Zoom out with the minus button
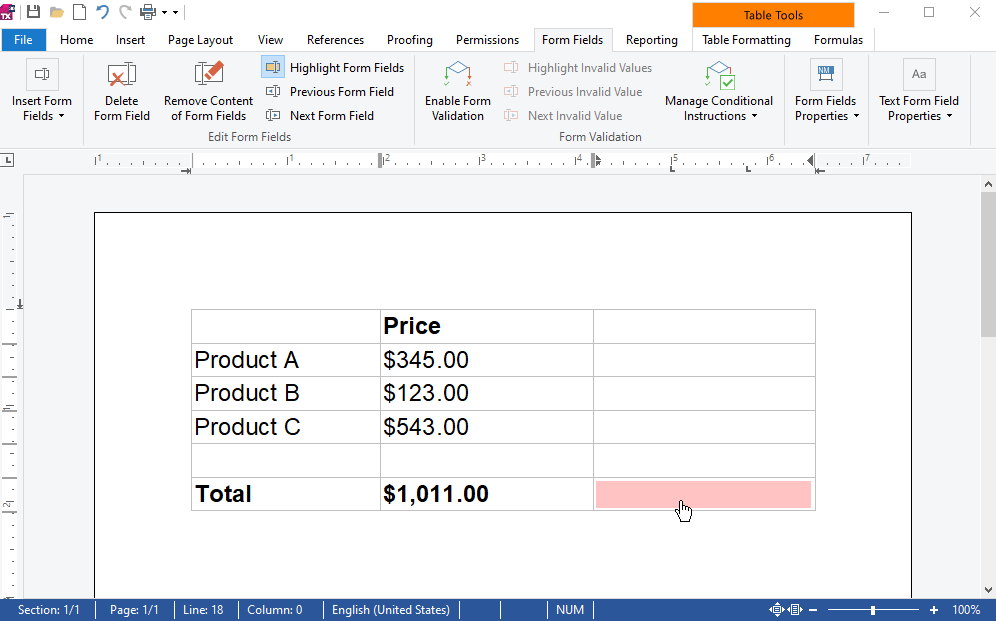Screen dimensions: 996x621 tap(813, 610)
